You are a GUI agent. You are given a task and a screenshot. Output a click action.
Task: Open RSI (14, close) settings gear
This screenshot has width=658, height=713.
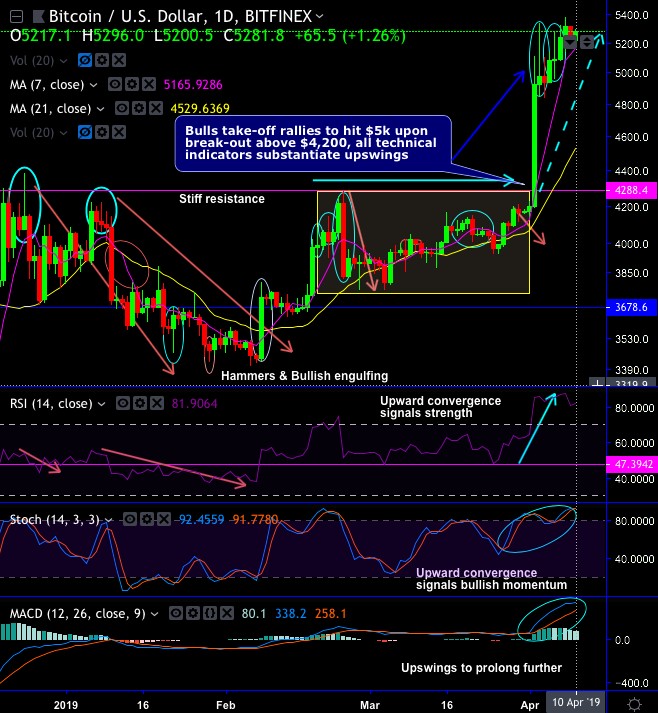[140, 403]
